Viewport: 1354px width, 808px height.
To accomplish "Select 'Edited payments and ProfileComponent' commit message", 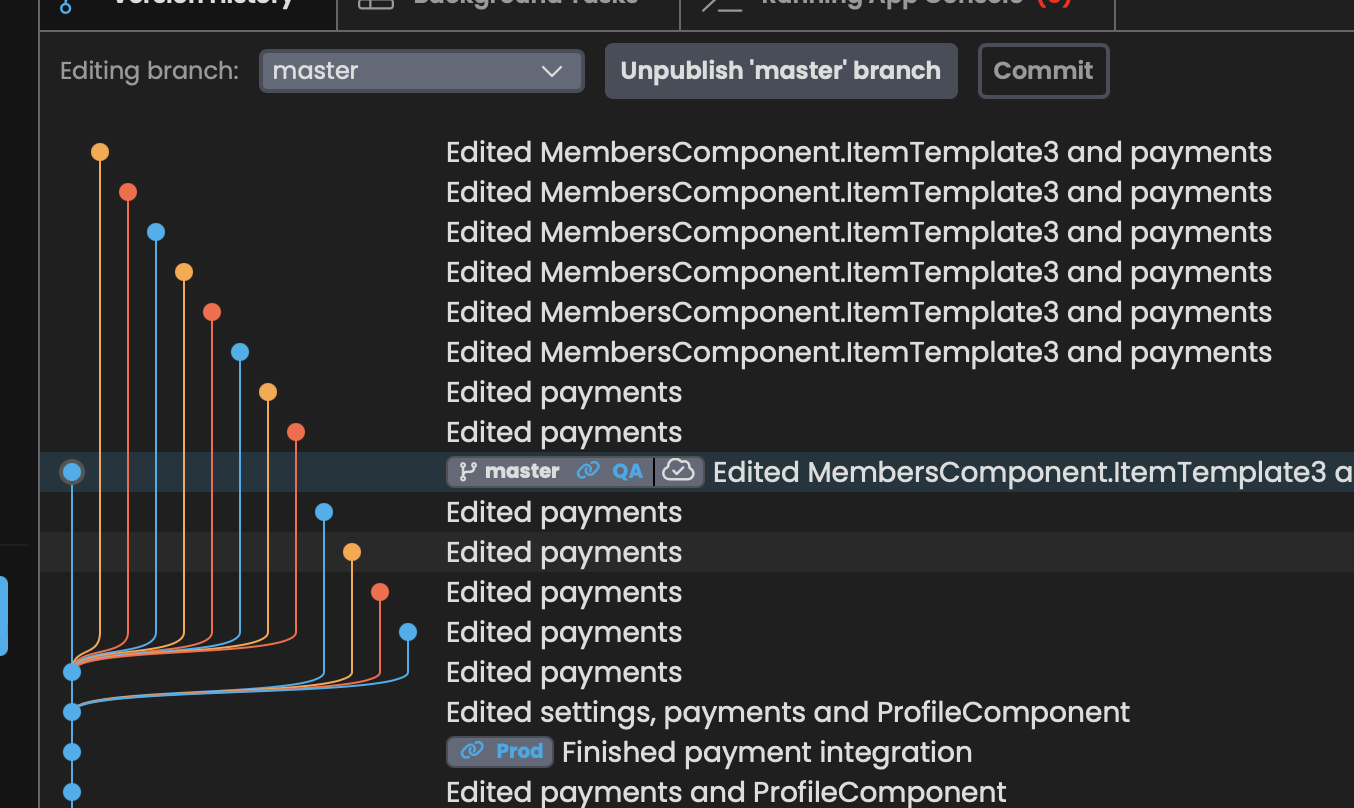I will tap(726, 792).
